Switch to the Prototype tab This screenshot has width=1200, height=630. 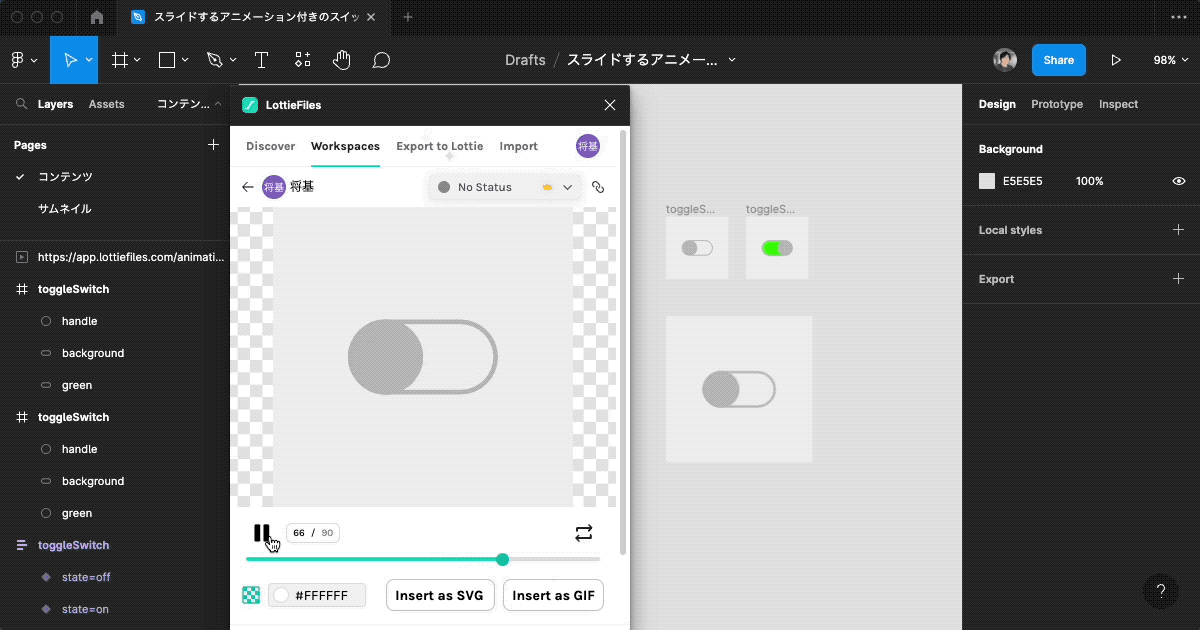[1056, 104]
